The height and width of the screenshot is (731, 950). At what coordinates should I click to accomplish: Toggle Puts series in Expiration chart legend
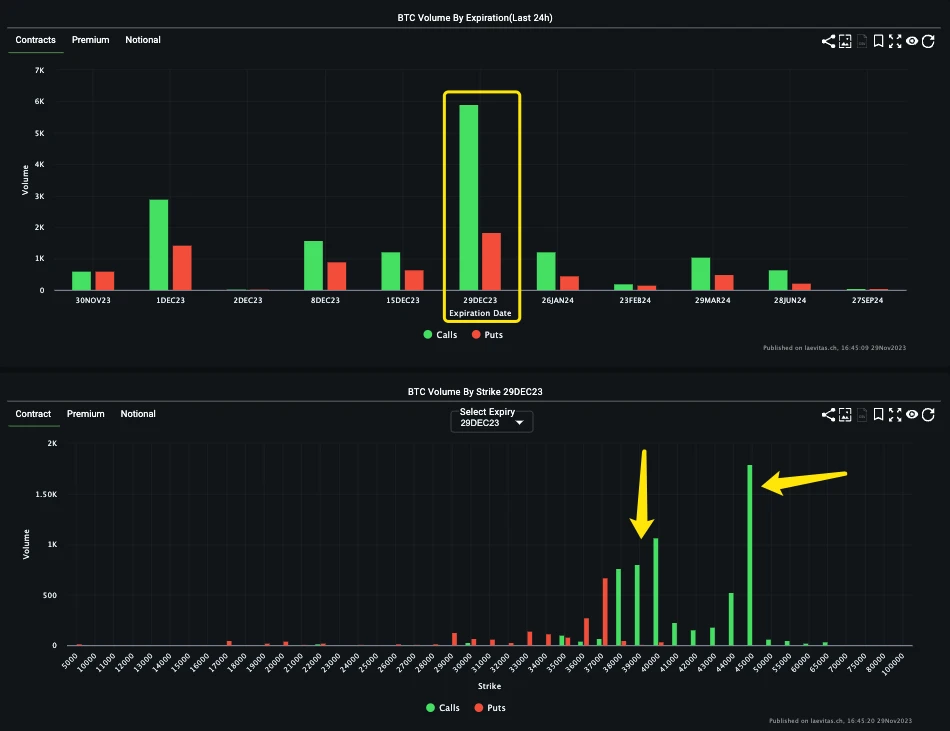(x=487, y=335)
